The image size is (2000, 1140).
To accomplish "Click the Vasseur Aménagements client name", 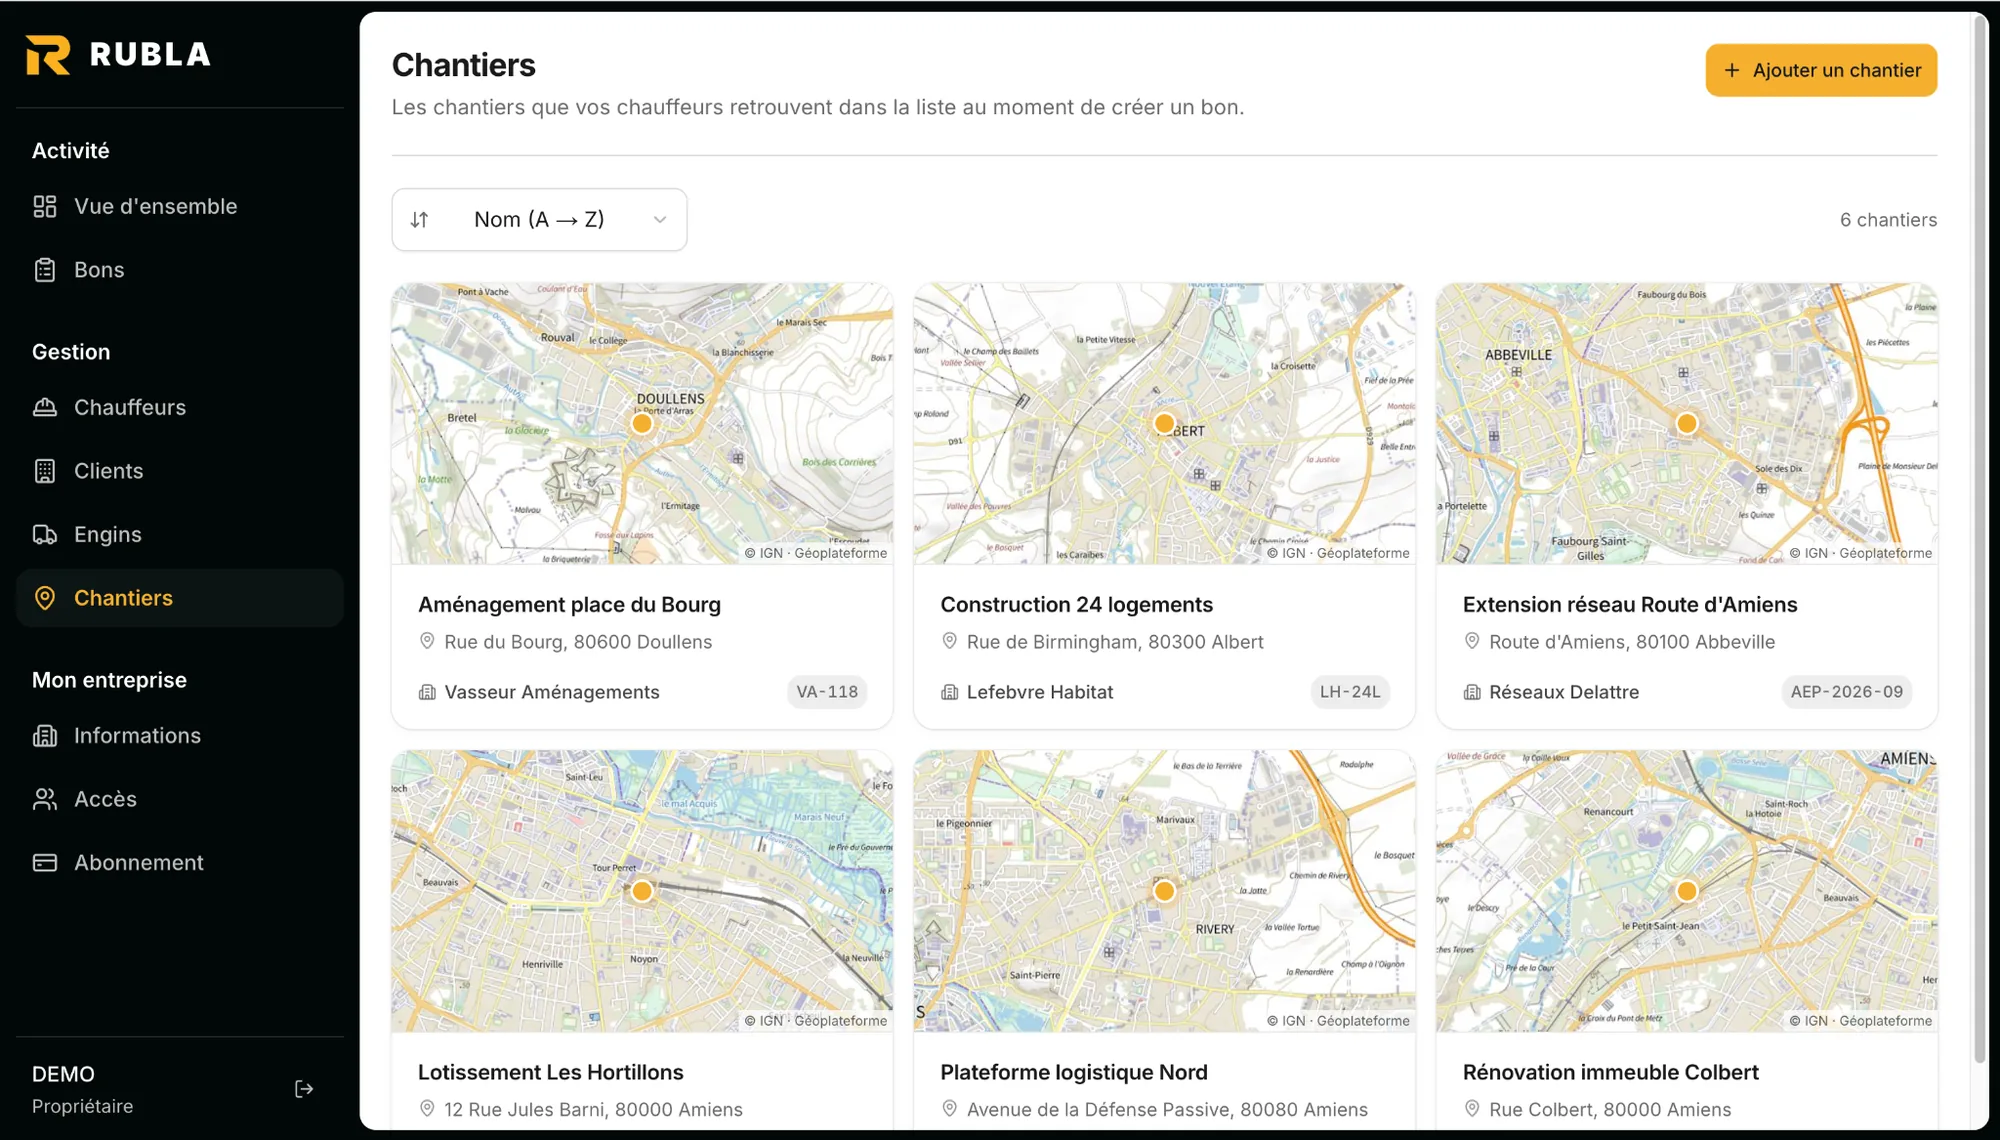I will tap(552, 692).
